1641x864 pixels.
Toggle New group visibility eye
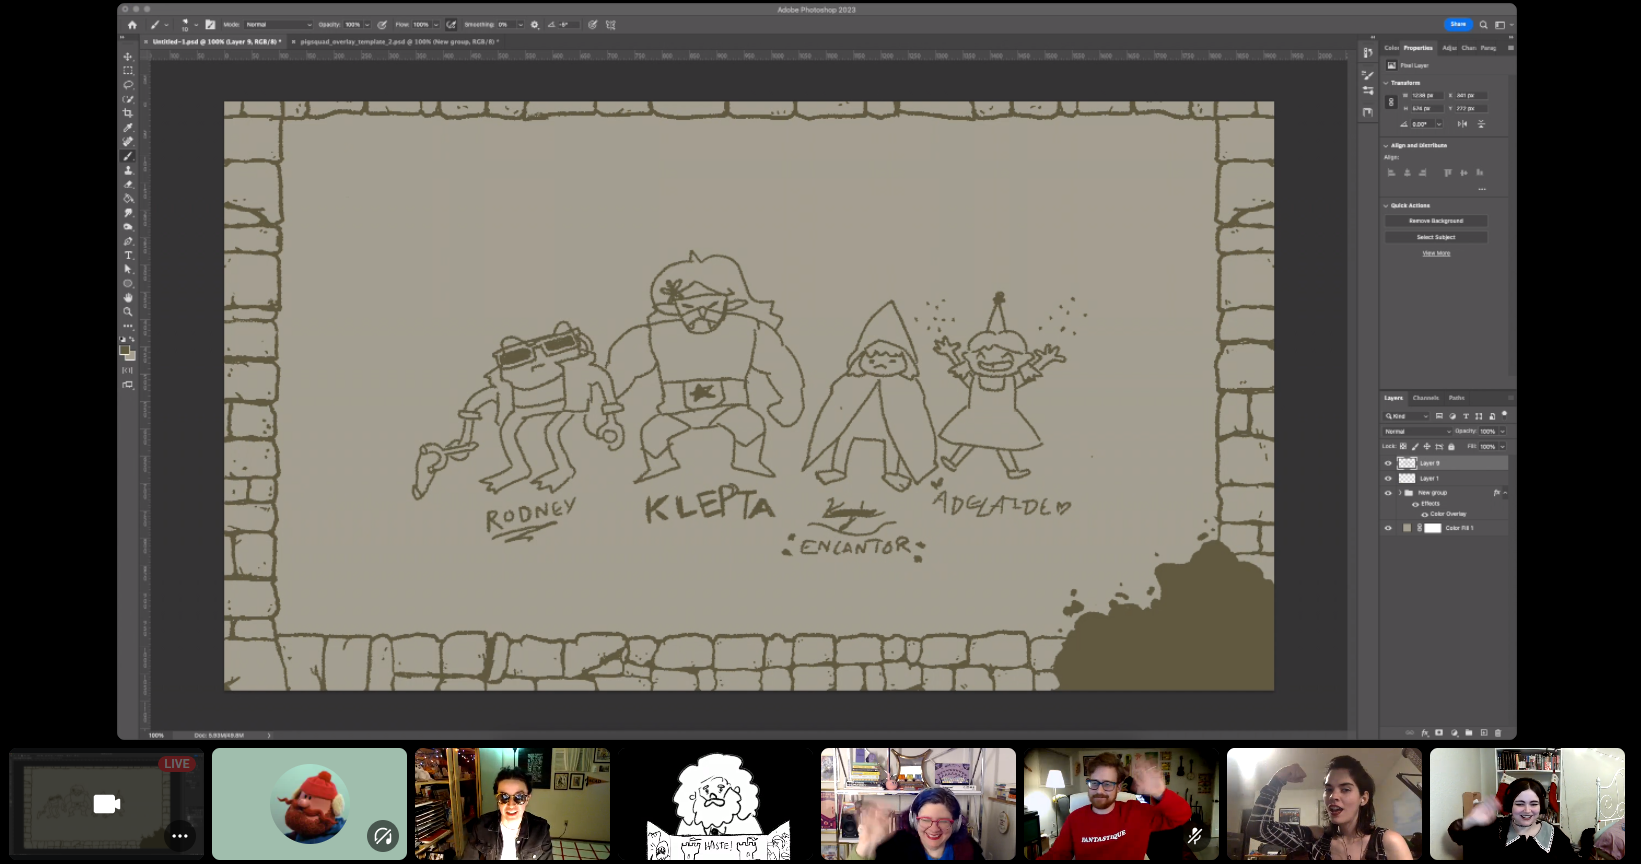click(1388, 493)
